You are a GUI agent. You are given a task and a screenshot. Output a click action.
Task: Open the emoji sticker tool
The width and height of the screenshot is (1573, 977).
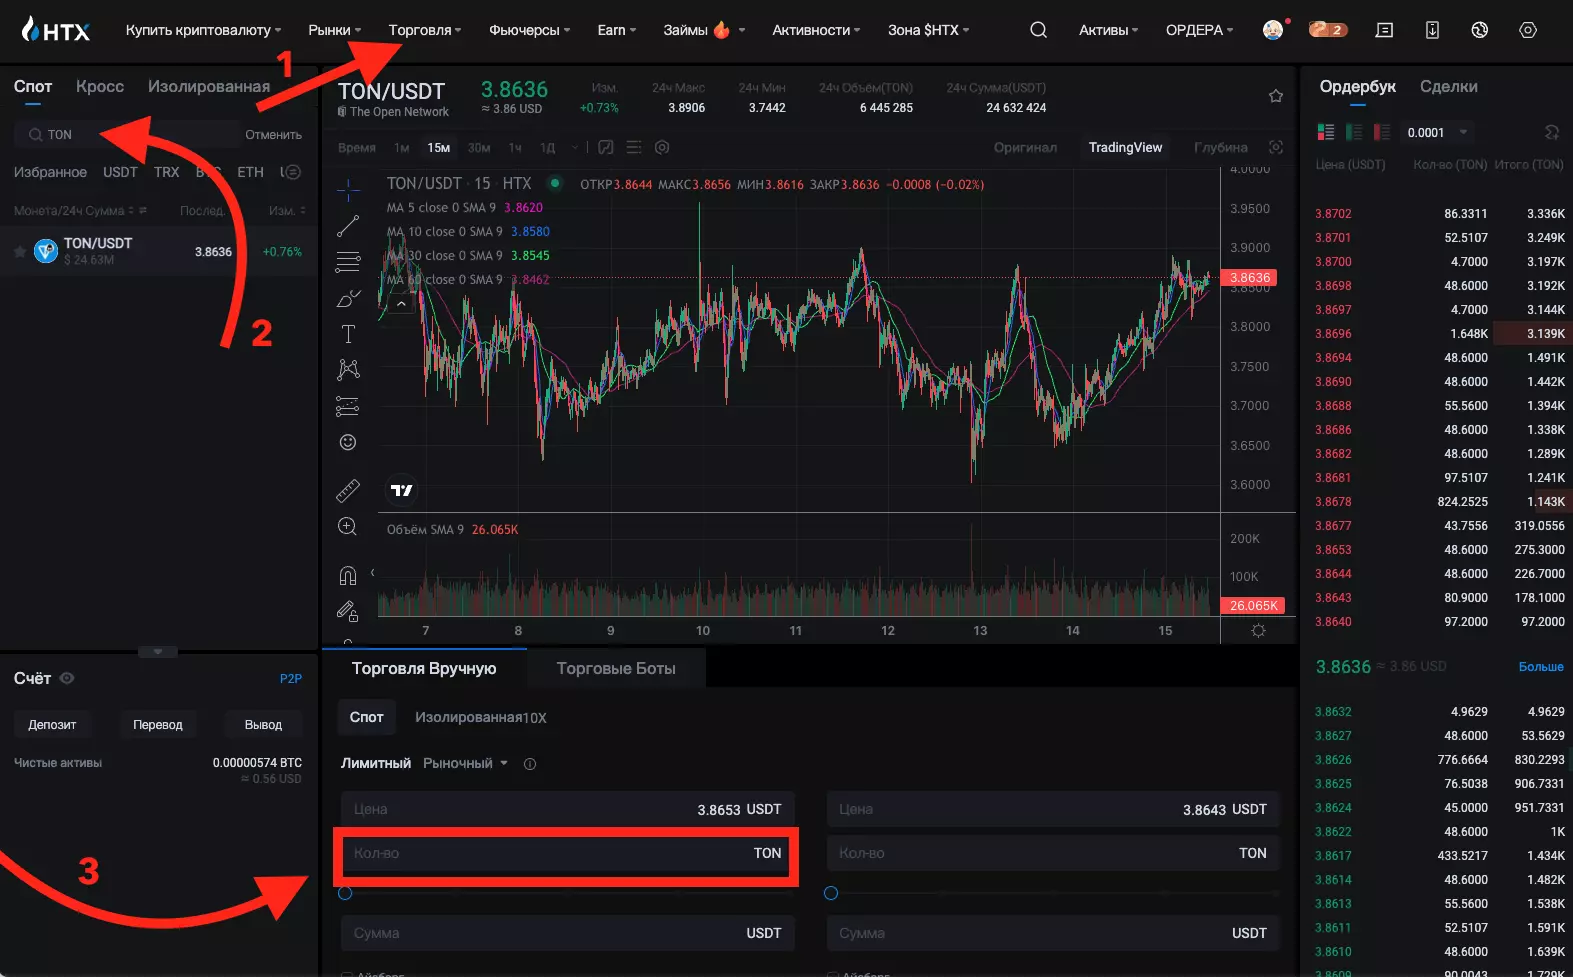point(348,442)
